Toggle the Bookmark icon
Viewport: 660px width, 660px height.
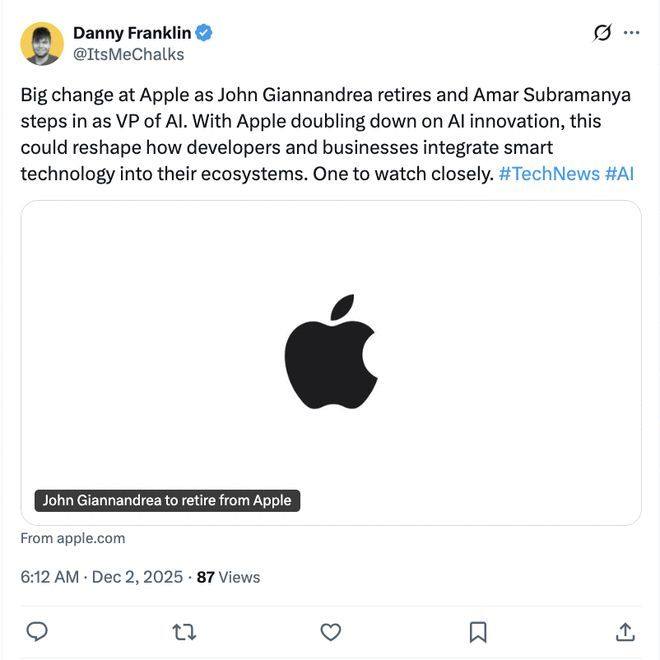tap(478, 632)
